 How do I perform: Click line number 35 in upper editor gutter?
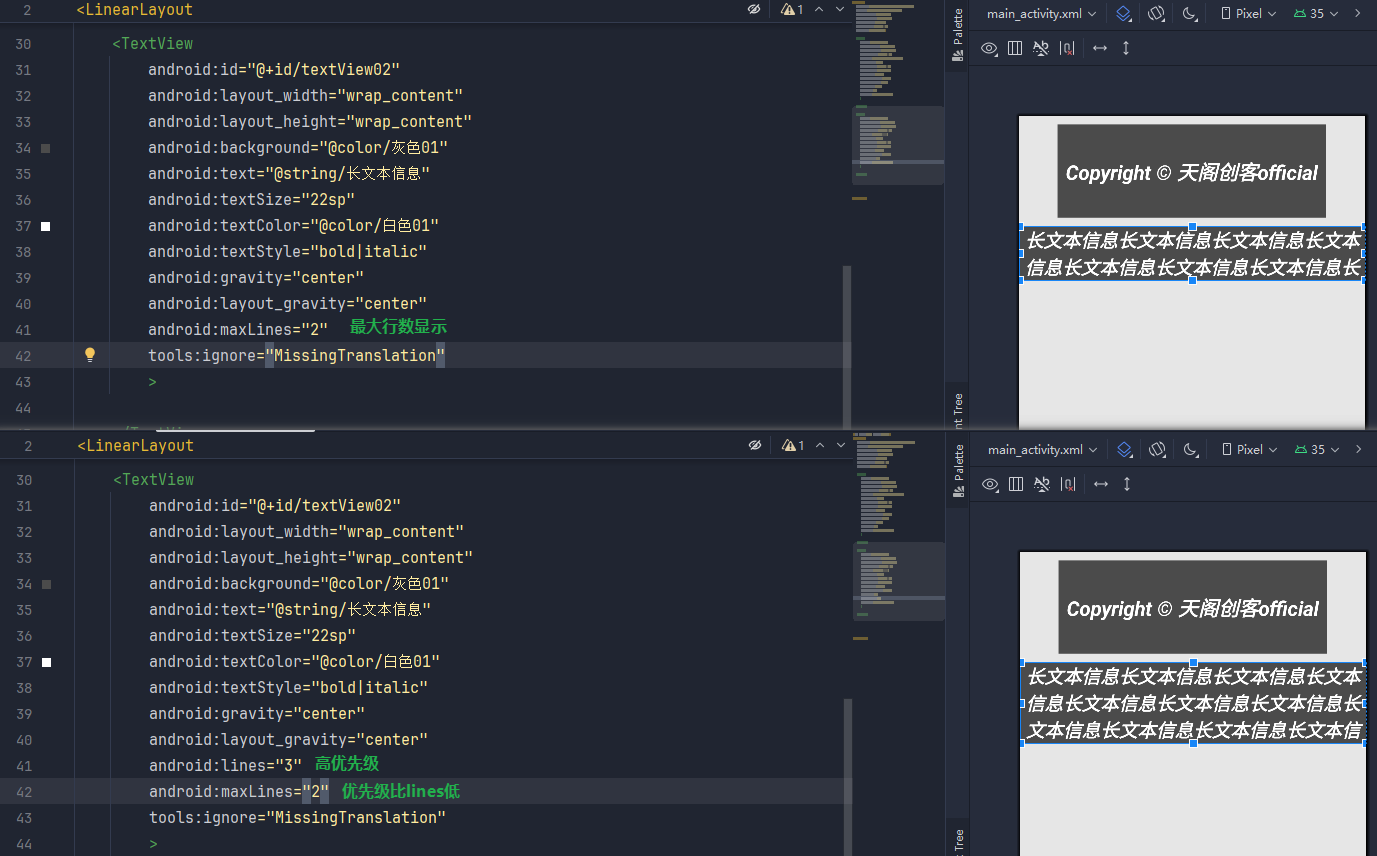(x=23, y=174)
